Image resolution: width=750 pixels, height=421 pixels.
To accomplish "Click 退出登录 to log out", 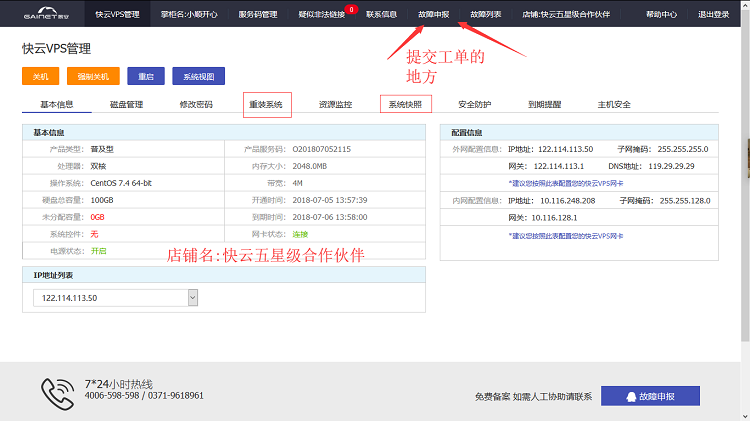I will click(x=713, y=14).
